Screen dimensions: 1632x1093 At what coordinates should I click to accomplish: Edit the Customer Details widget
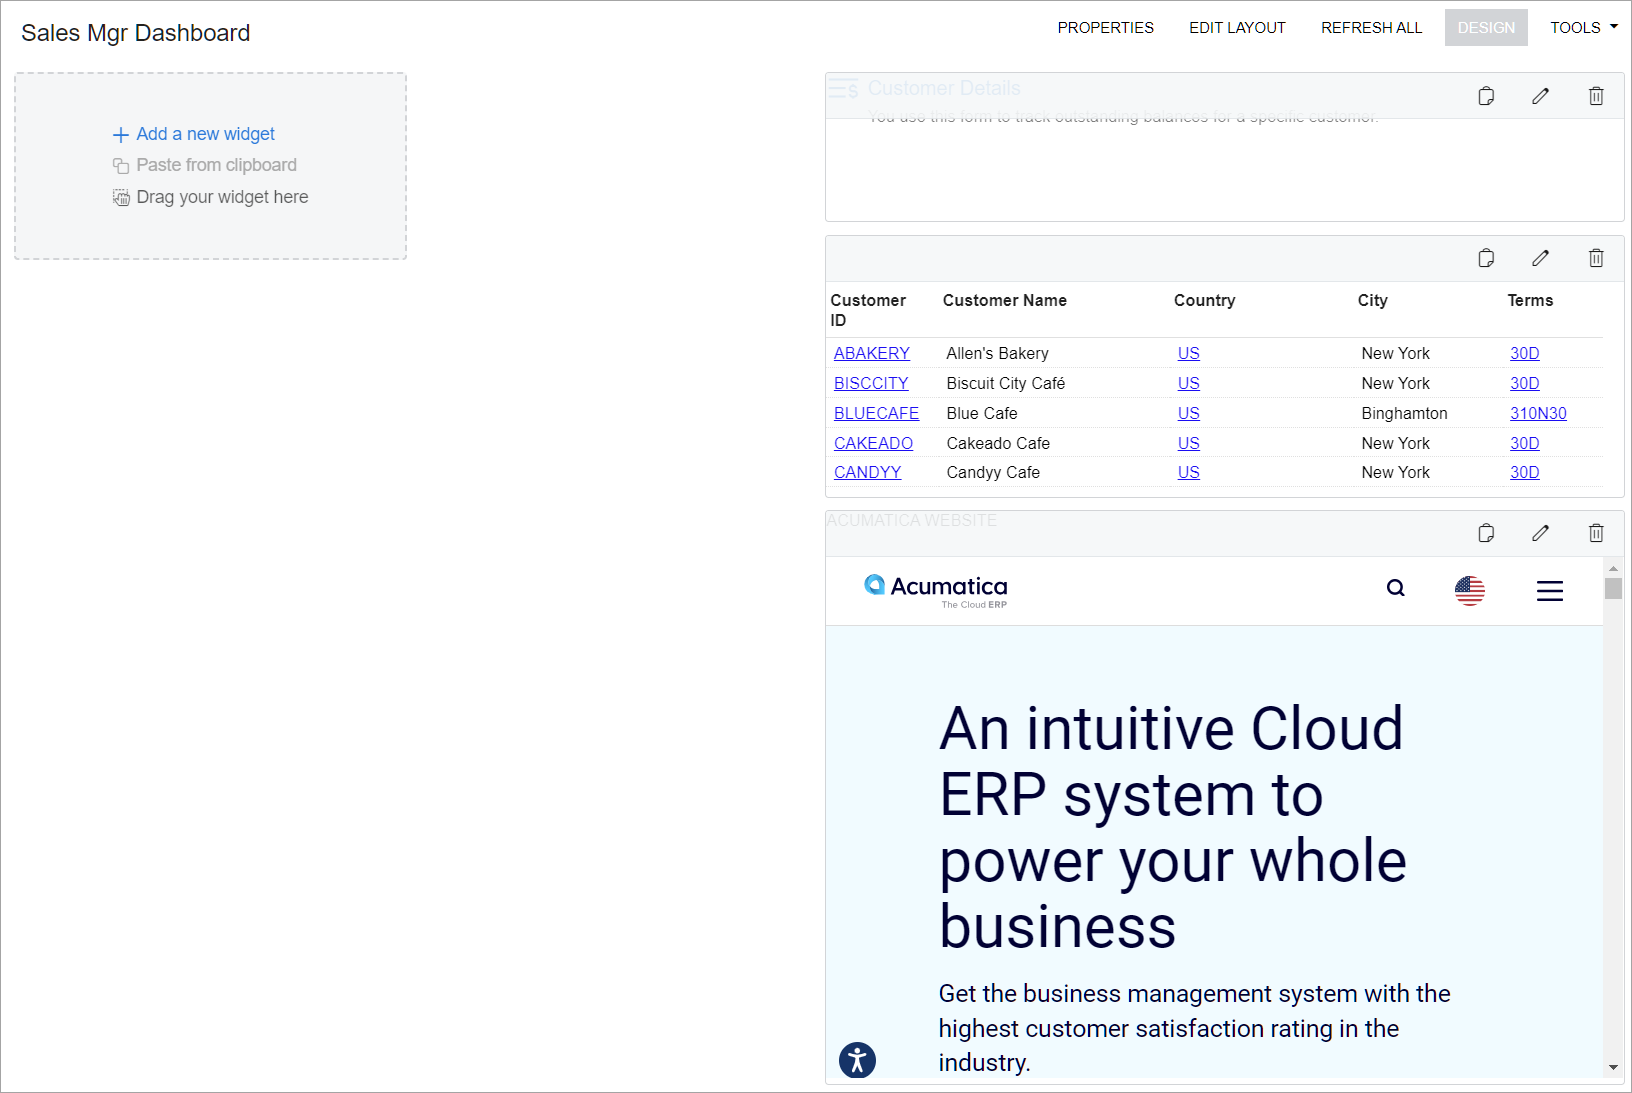point(1540,96)
